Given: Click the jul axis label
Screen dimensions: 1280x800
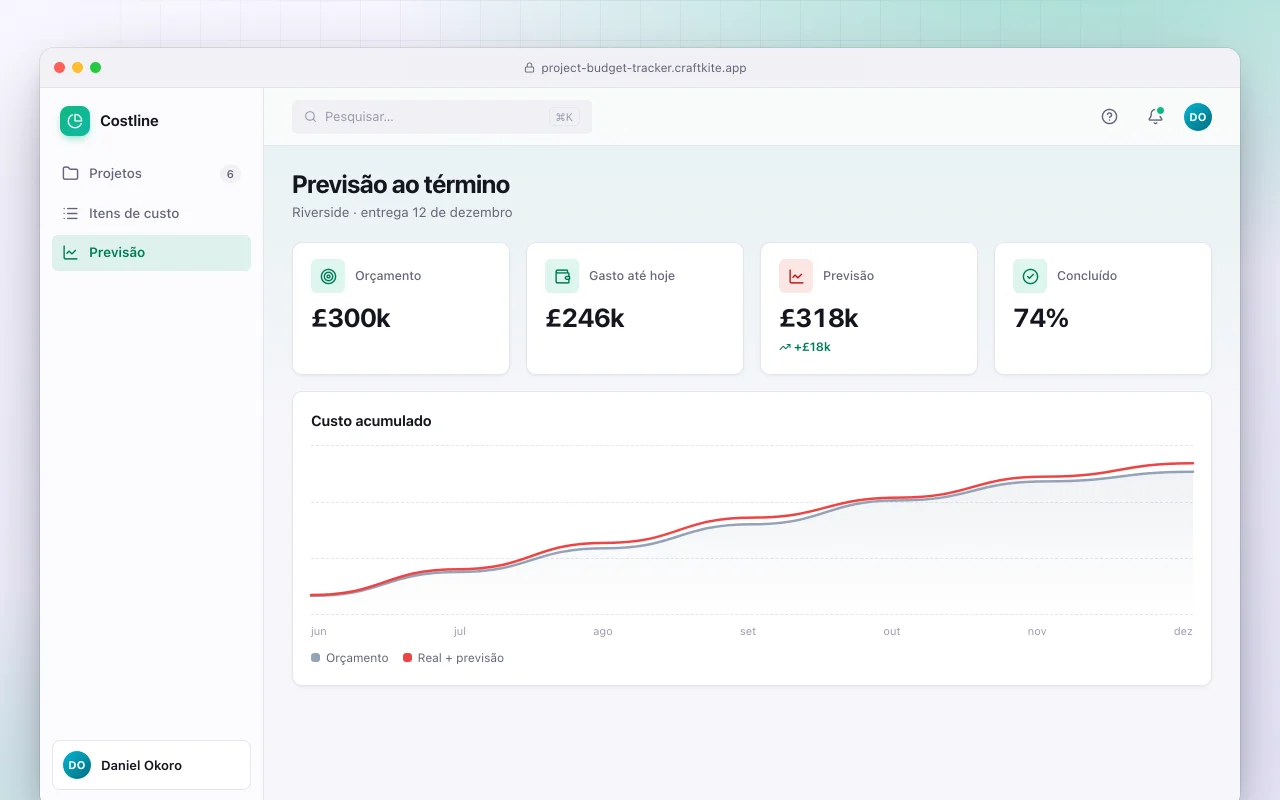Looking at the screenshot, I should [460, 631].
